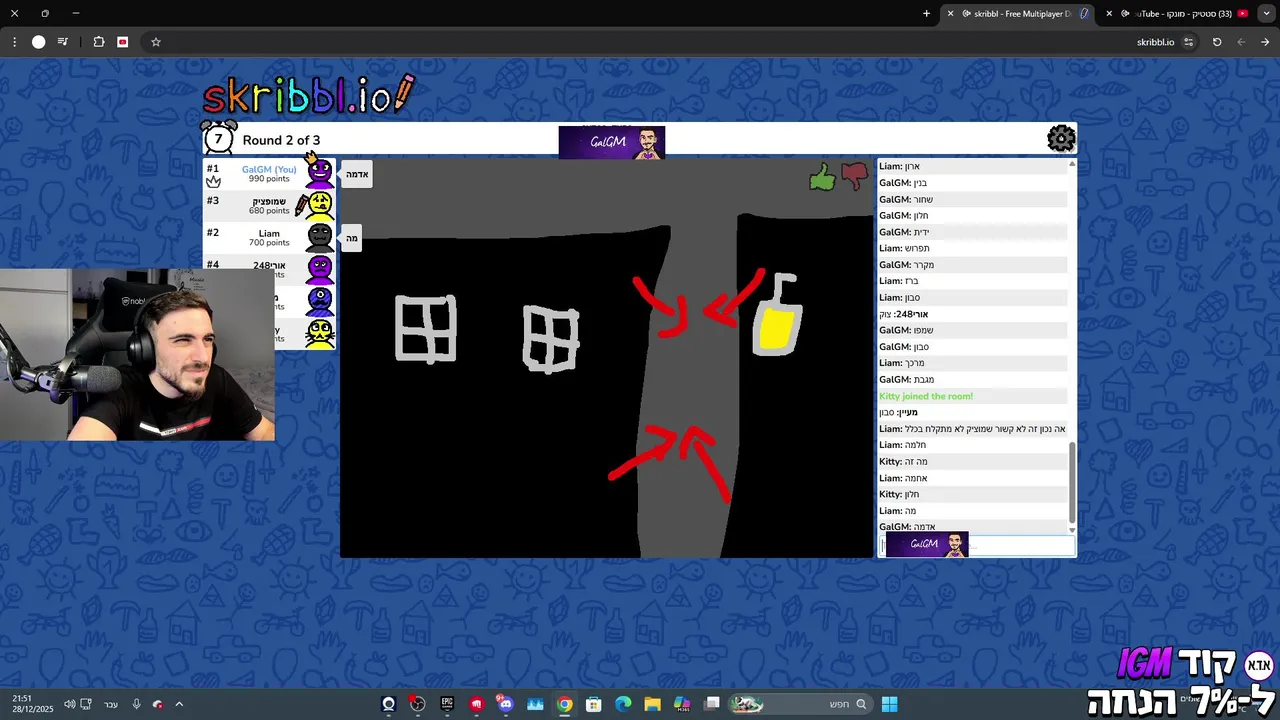1280x720 pixels.
Task: Select player GalGM (You) in the list
Action: point(269,173)
